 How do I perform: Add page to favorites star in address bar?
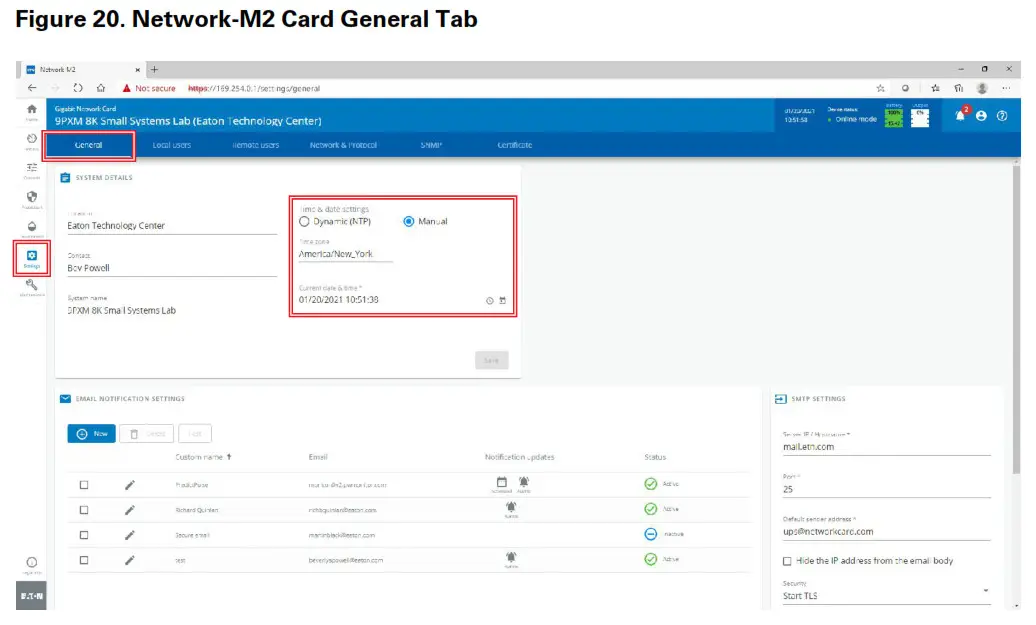point(881,88)
